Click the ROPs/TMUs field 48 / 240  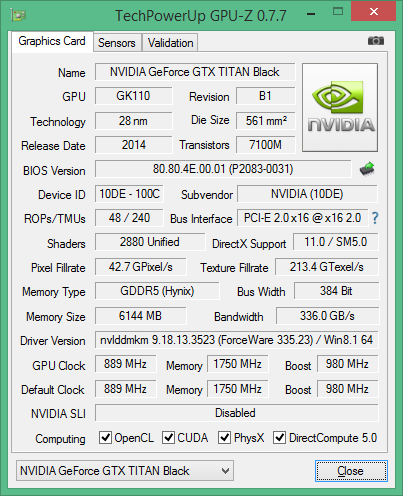[129, 218]
